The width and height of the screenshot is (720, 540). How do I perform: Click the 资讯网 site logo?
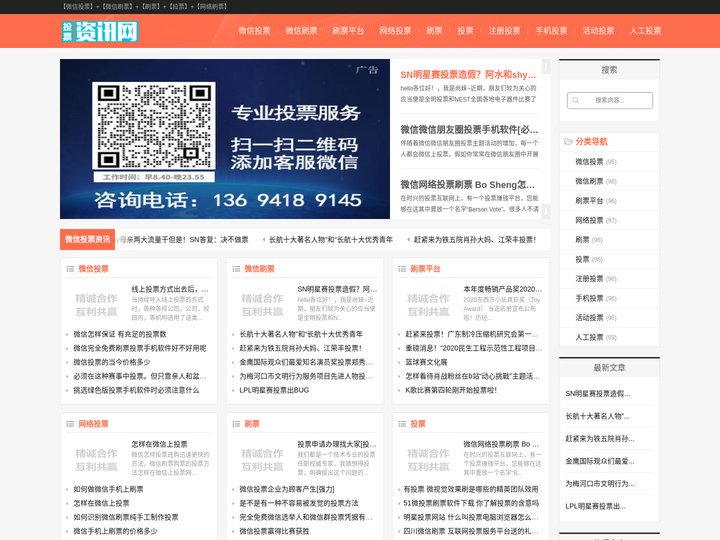(100, 31)
